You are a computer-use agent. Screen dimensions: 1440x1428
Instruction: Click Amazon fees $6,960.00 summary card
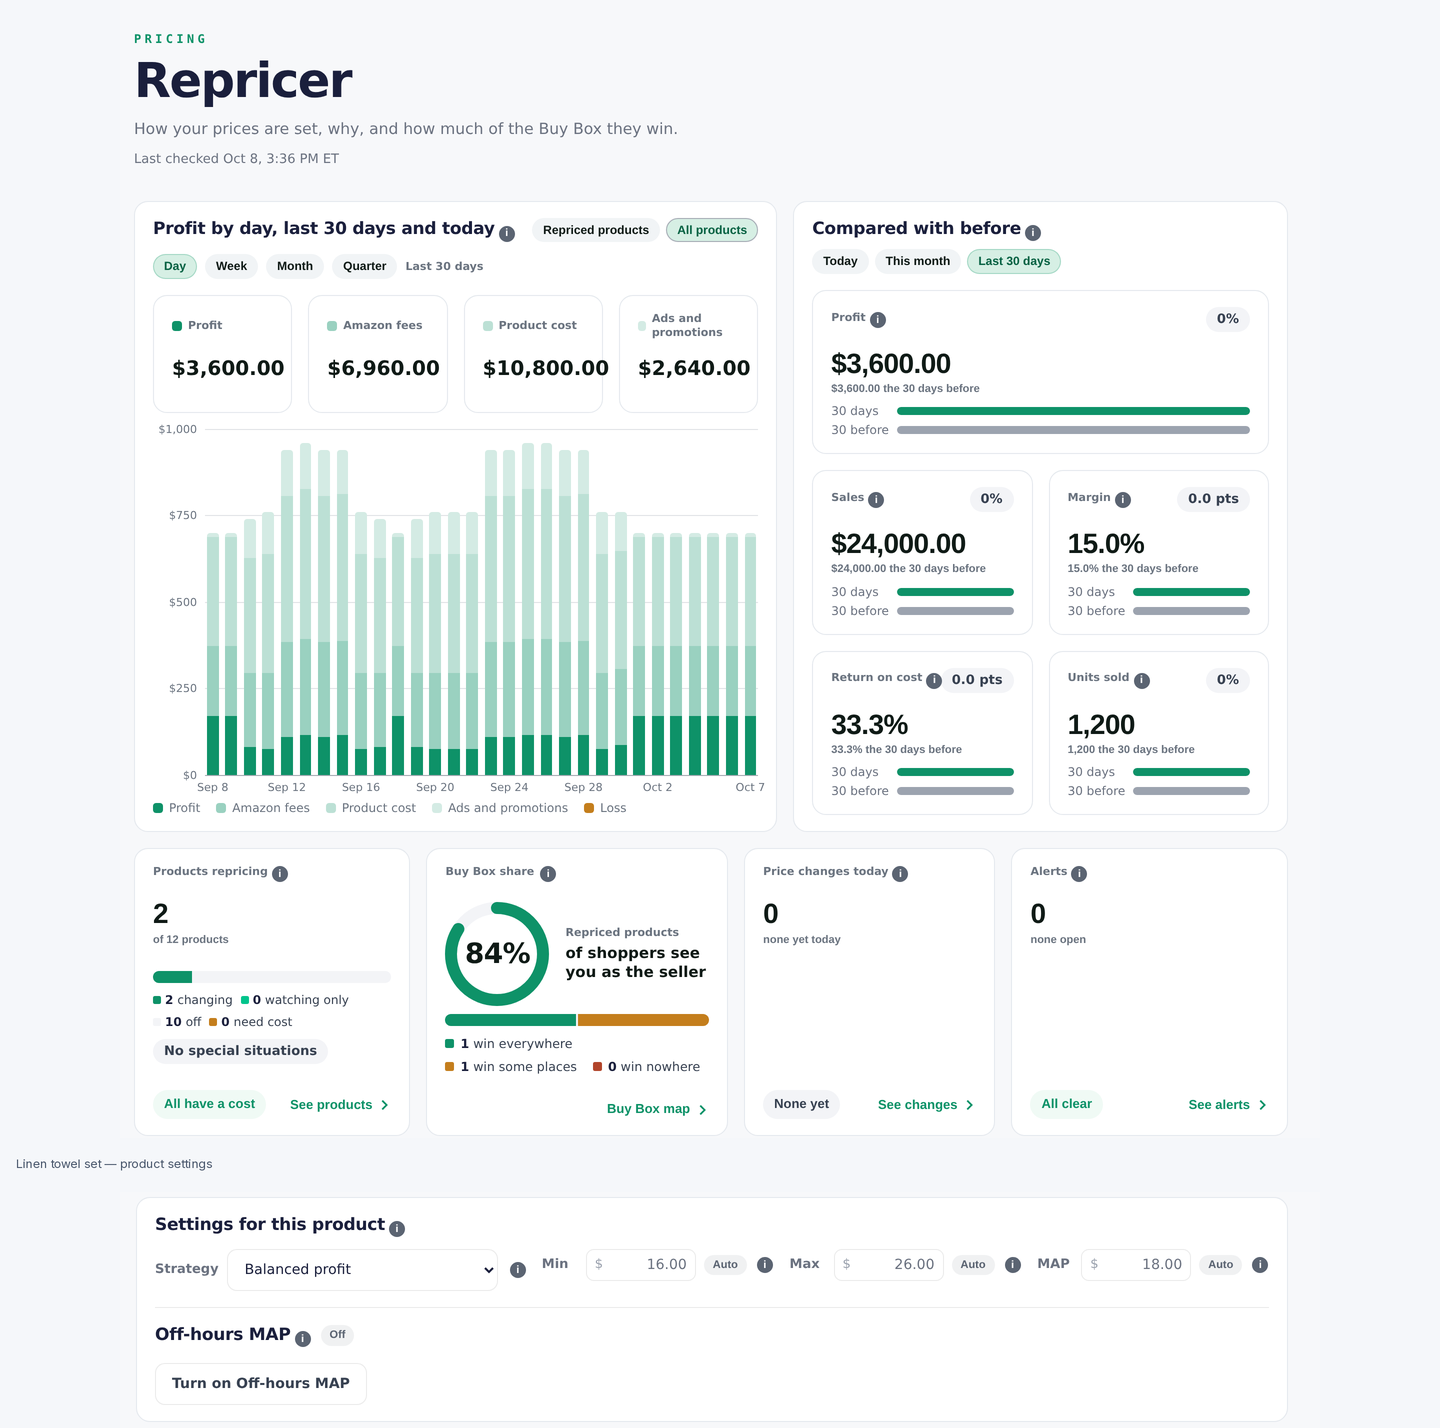tap(378, 354)
